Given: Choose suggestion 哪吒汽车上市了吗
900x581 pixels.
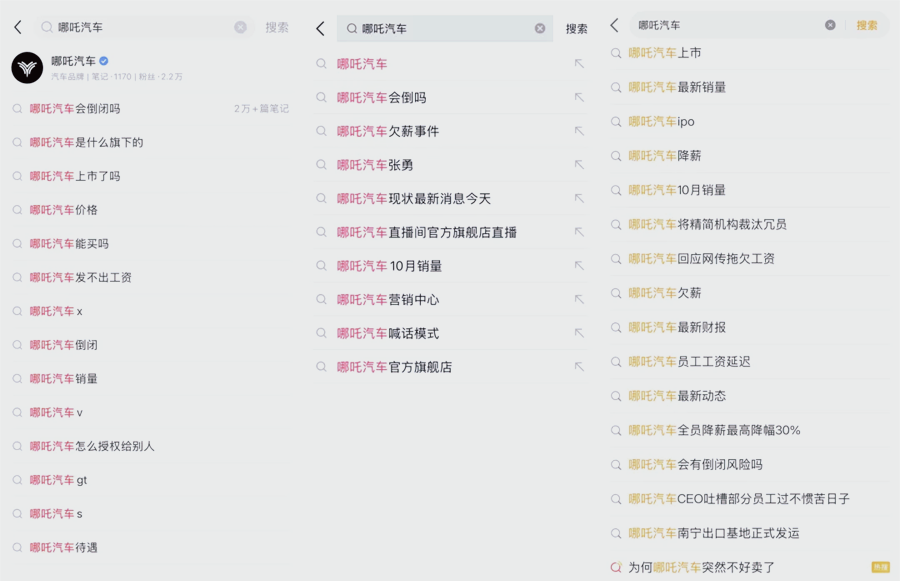Looking at the screenshot, I should (75, 176).
